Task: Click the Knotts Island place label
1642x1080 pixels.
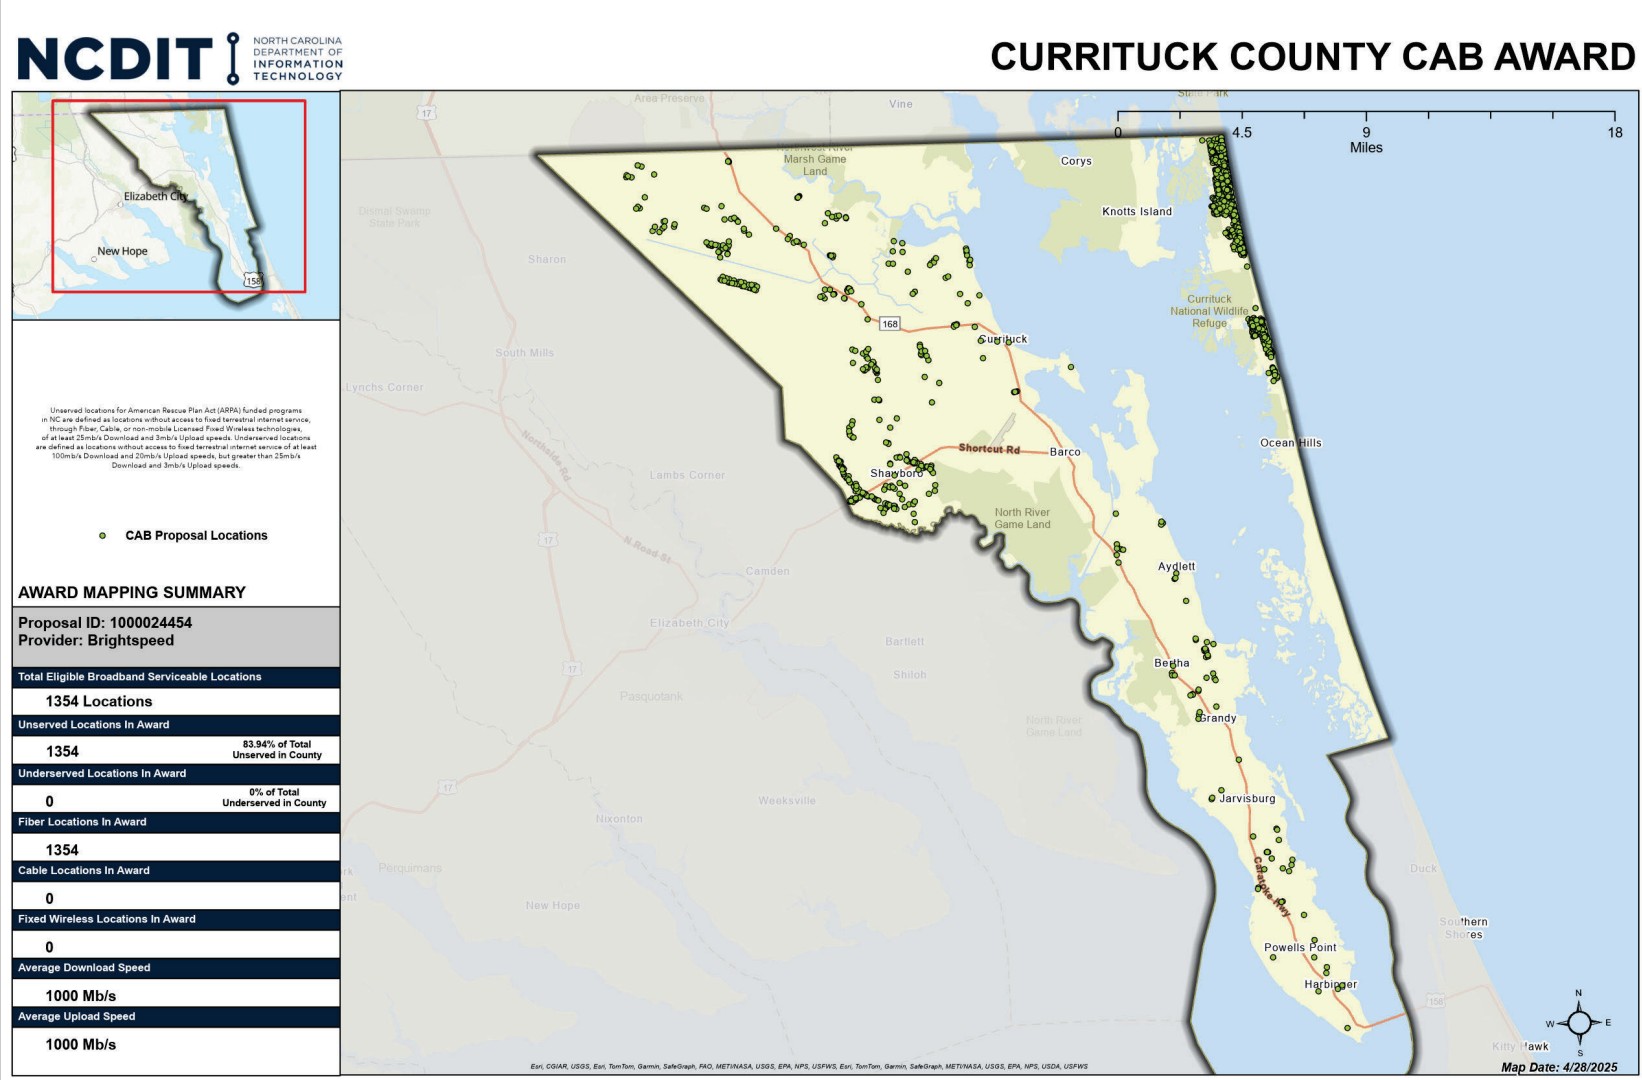Action: tap(1136, 212)
